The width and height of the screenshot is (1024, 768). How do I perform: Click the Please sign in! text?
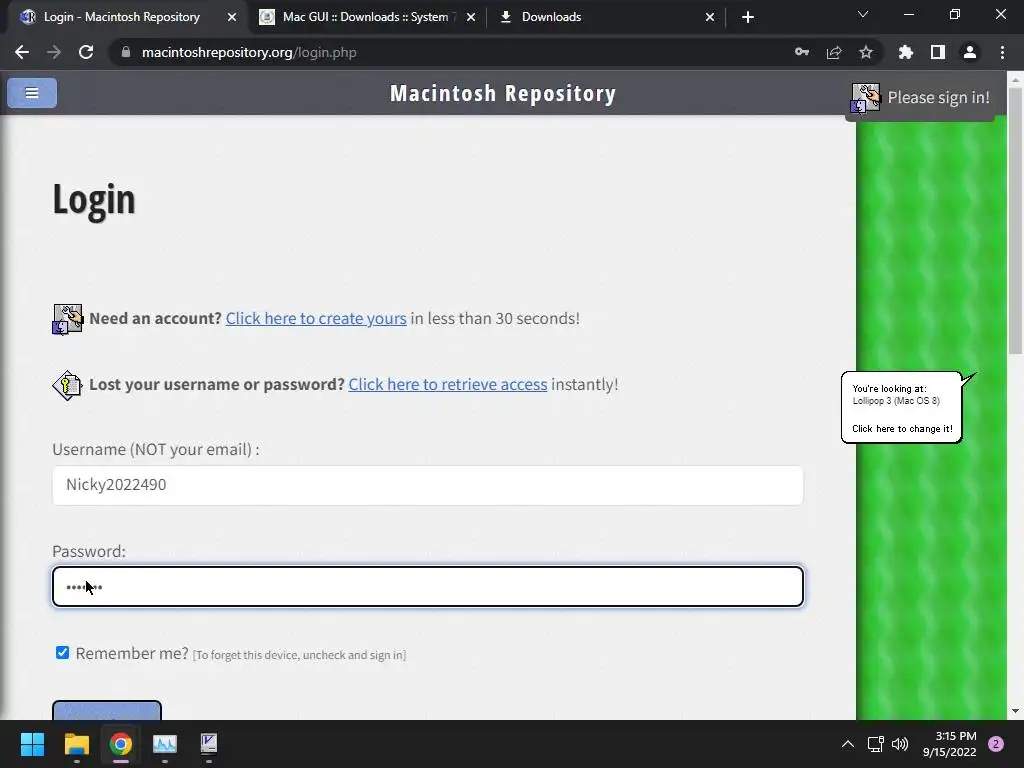coord(938,97)
